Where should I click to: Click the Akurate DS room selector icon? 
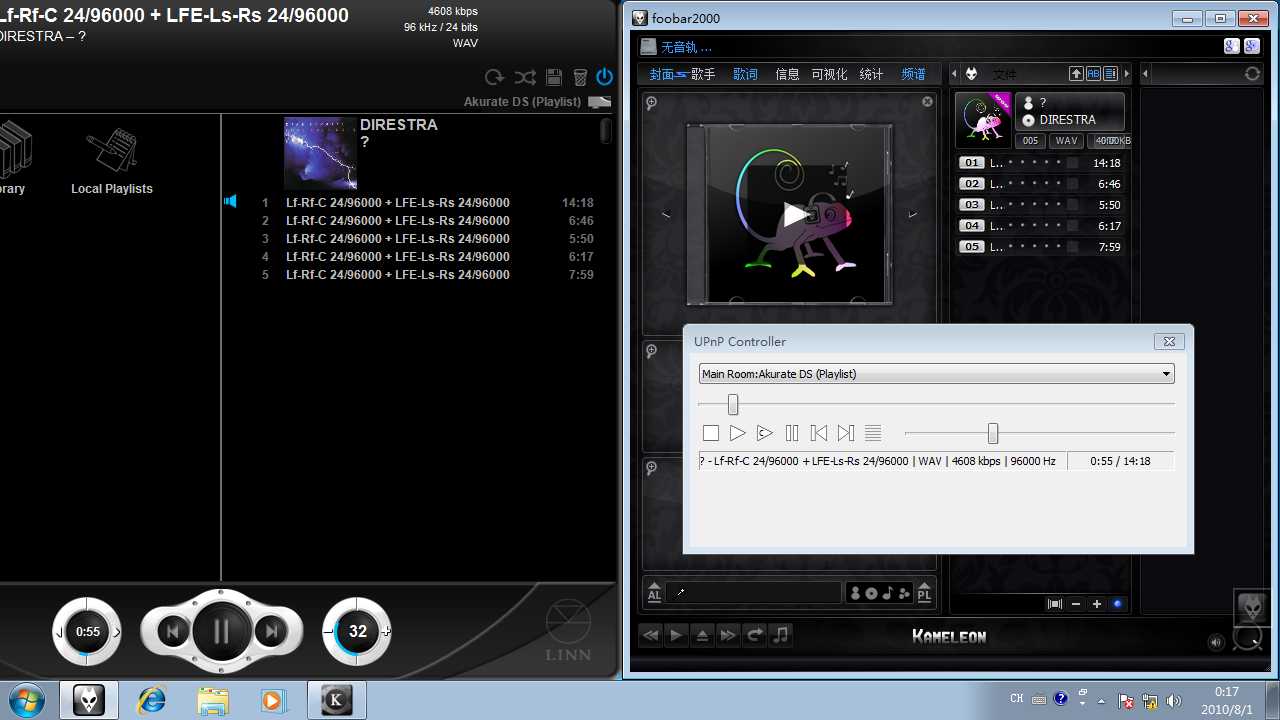pos(599,102)
